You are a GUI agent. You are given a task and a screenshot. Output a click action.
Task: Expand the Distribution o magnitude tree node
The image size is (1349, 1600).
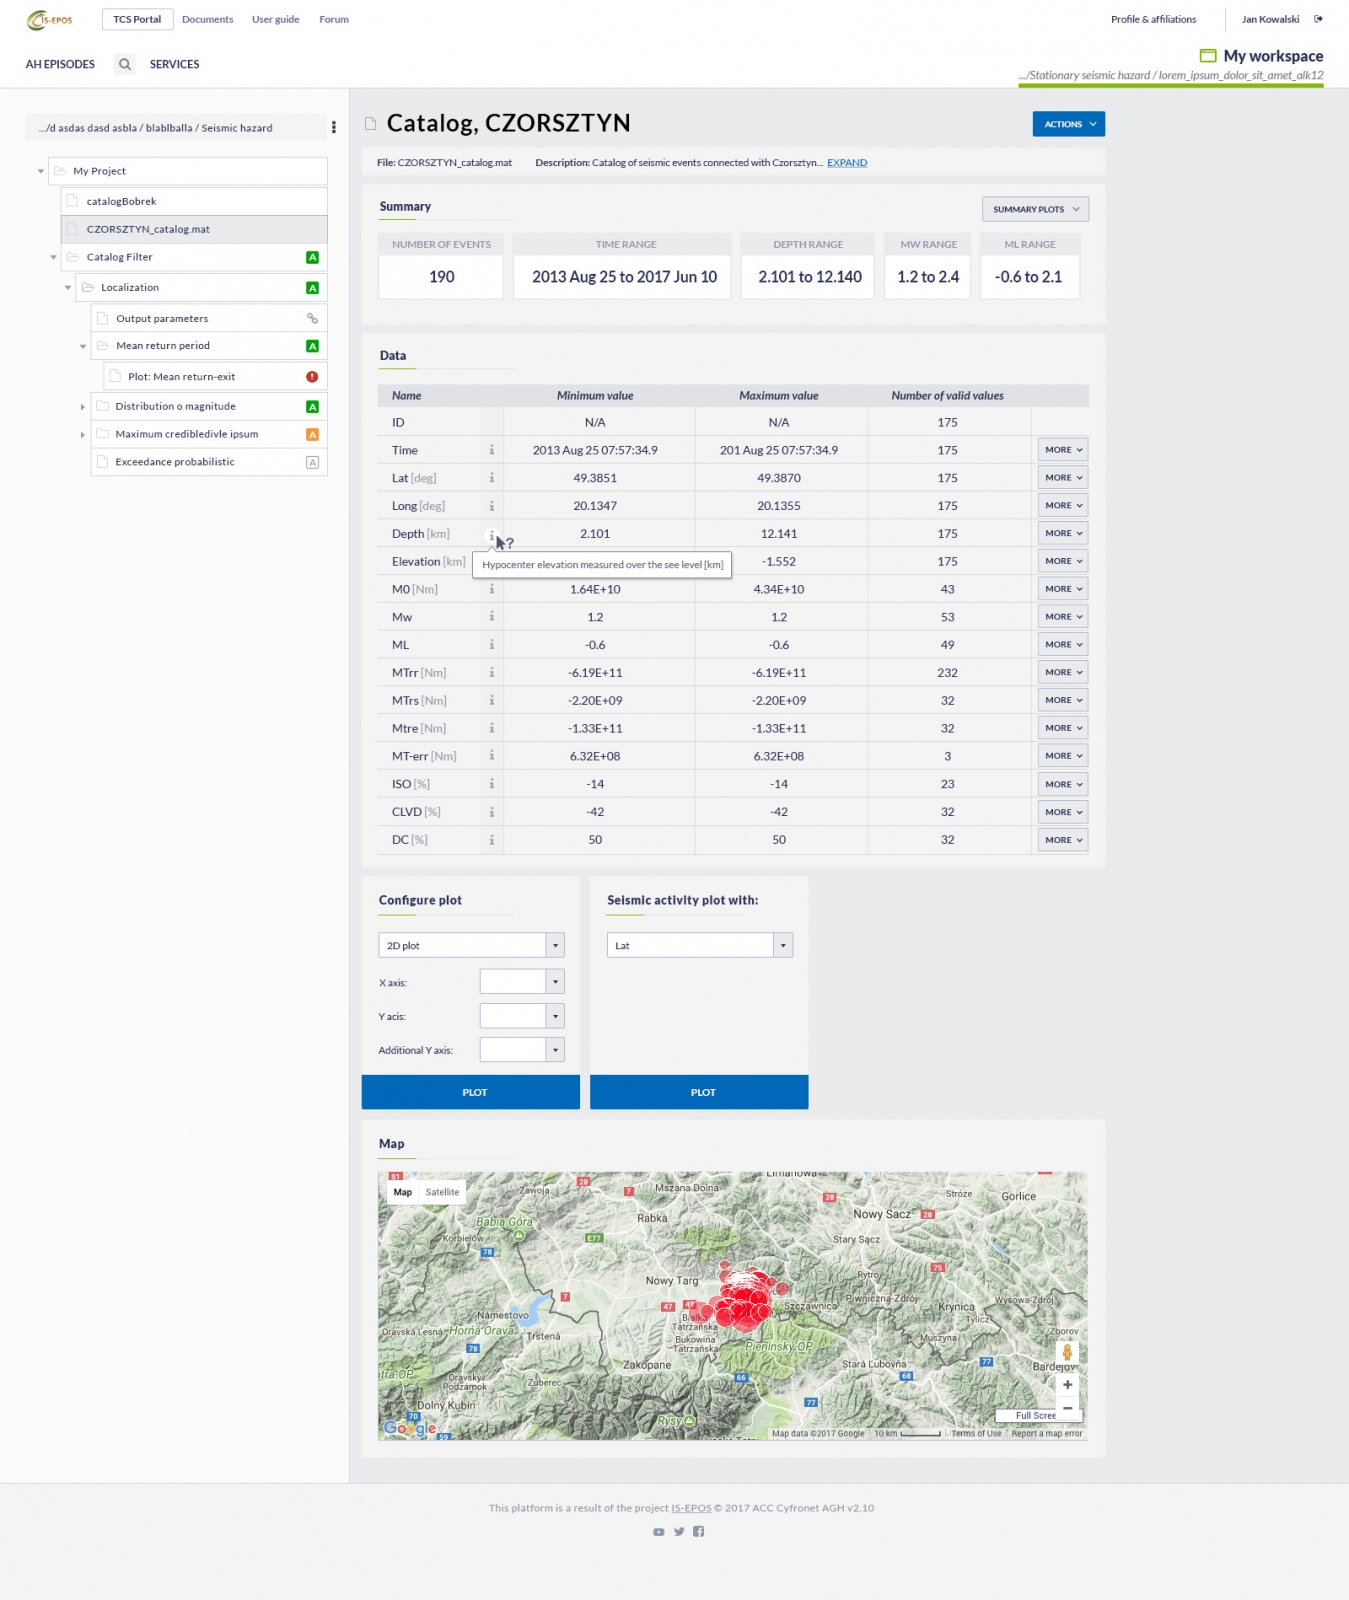(x=82, y=407)
